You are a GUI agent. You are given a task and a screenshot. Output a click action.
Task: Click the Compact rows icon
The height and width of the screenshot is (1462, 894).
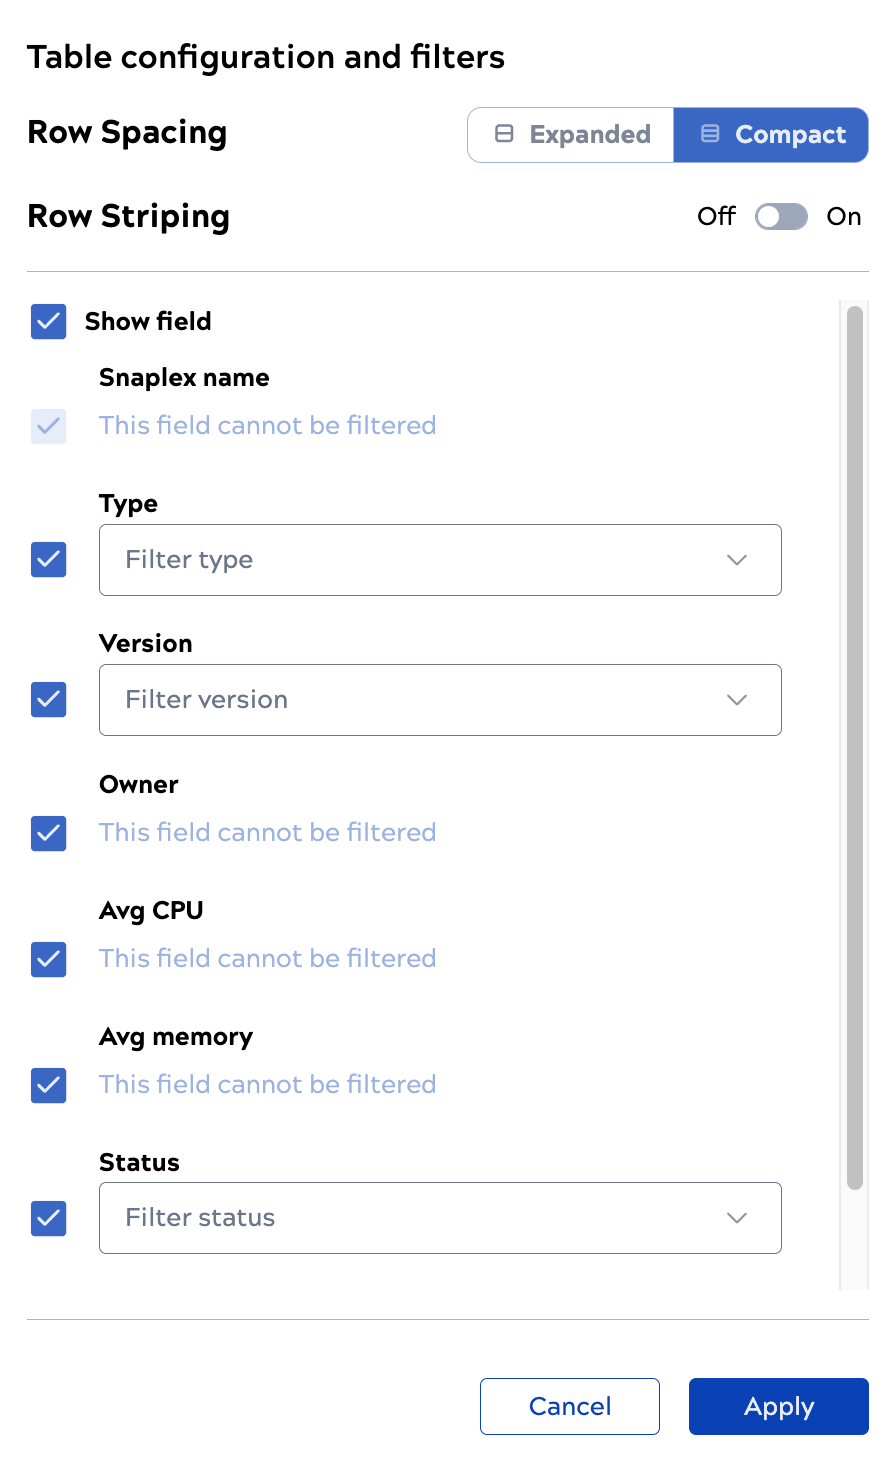tap(710, 134)
